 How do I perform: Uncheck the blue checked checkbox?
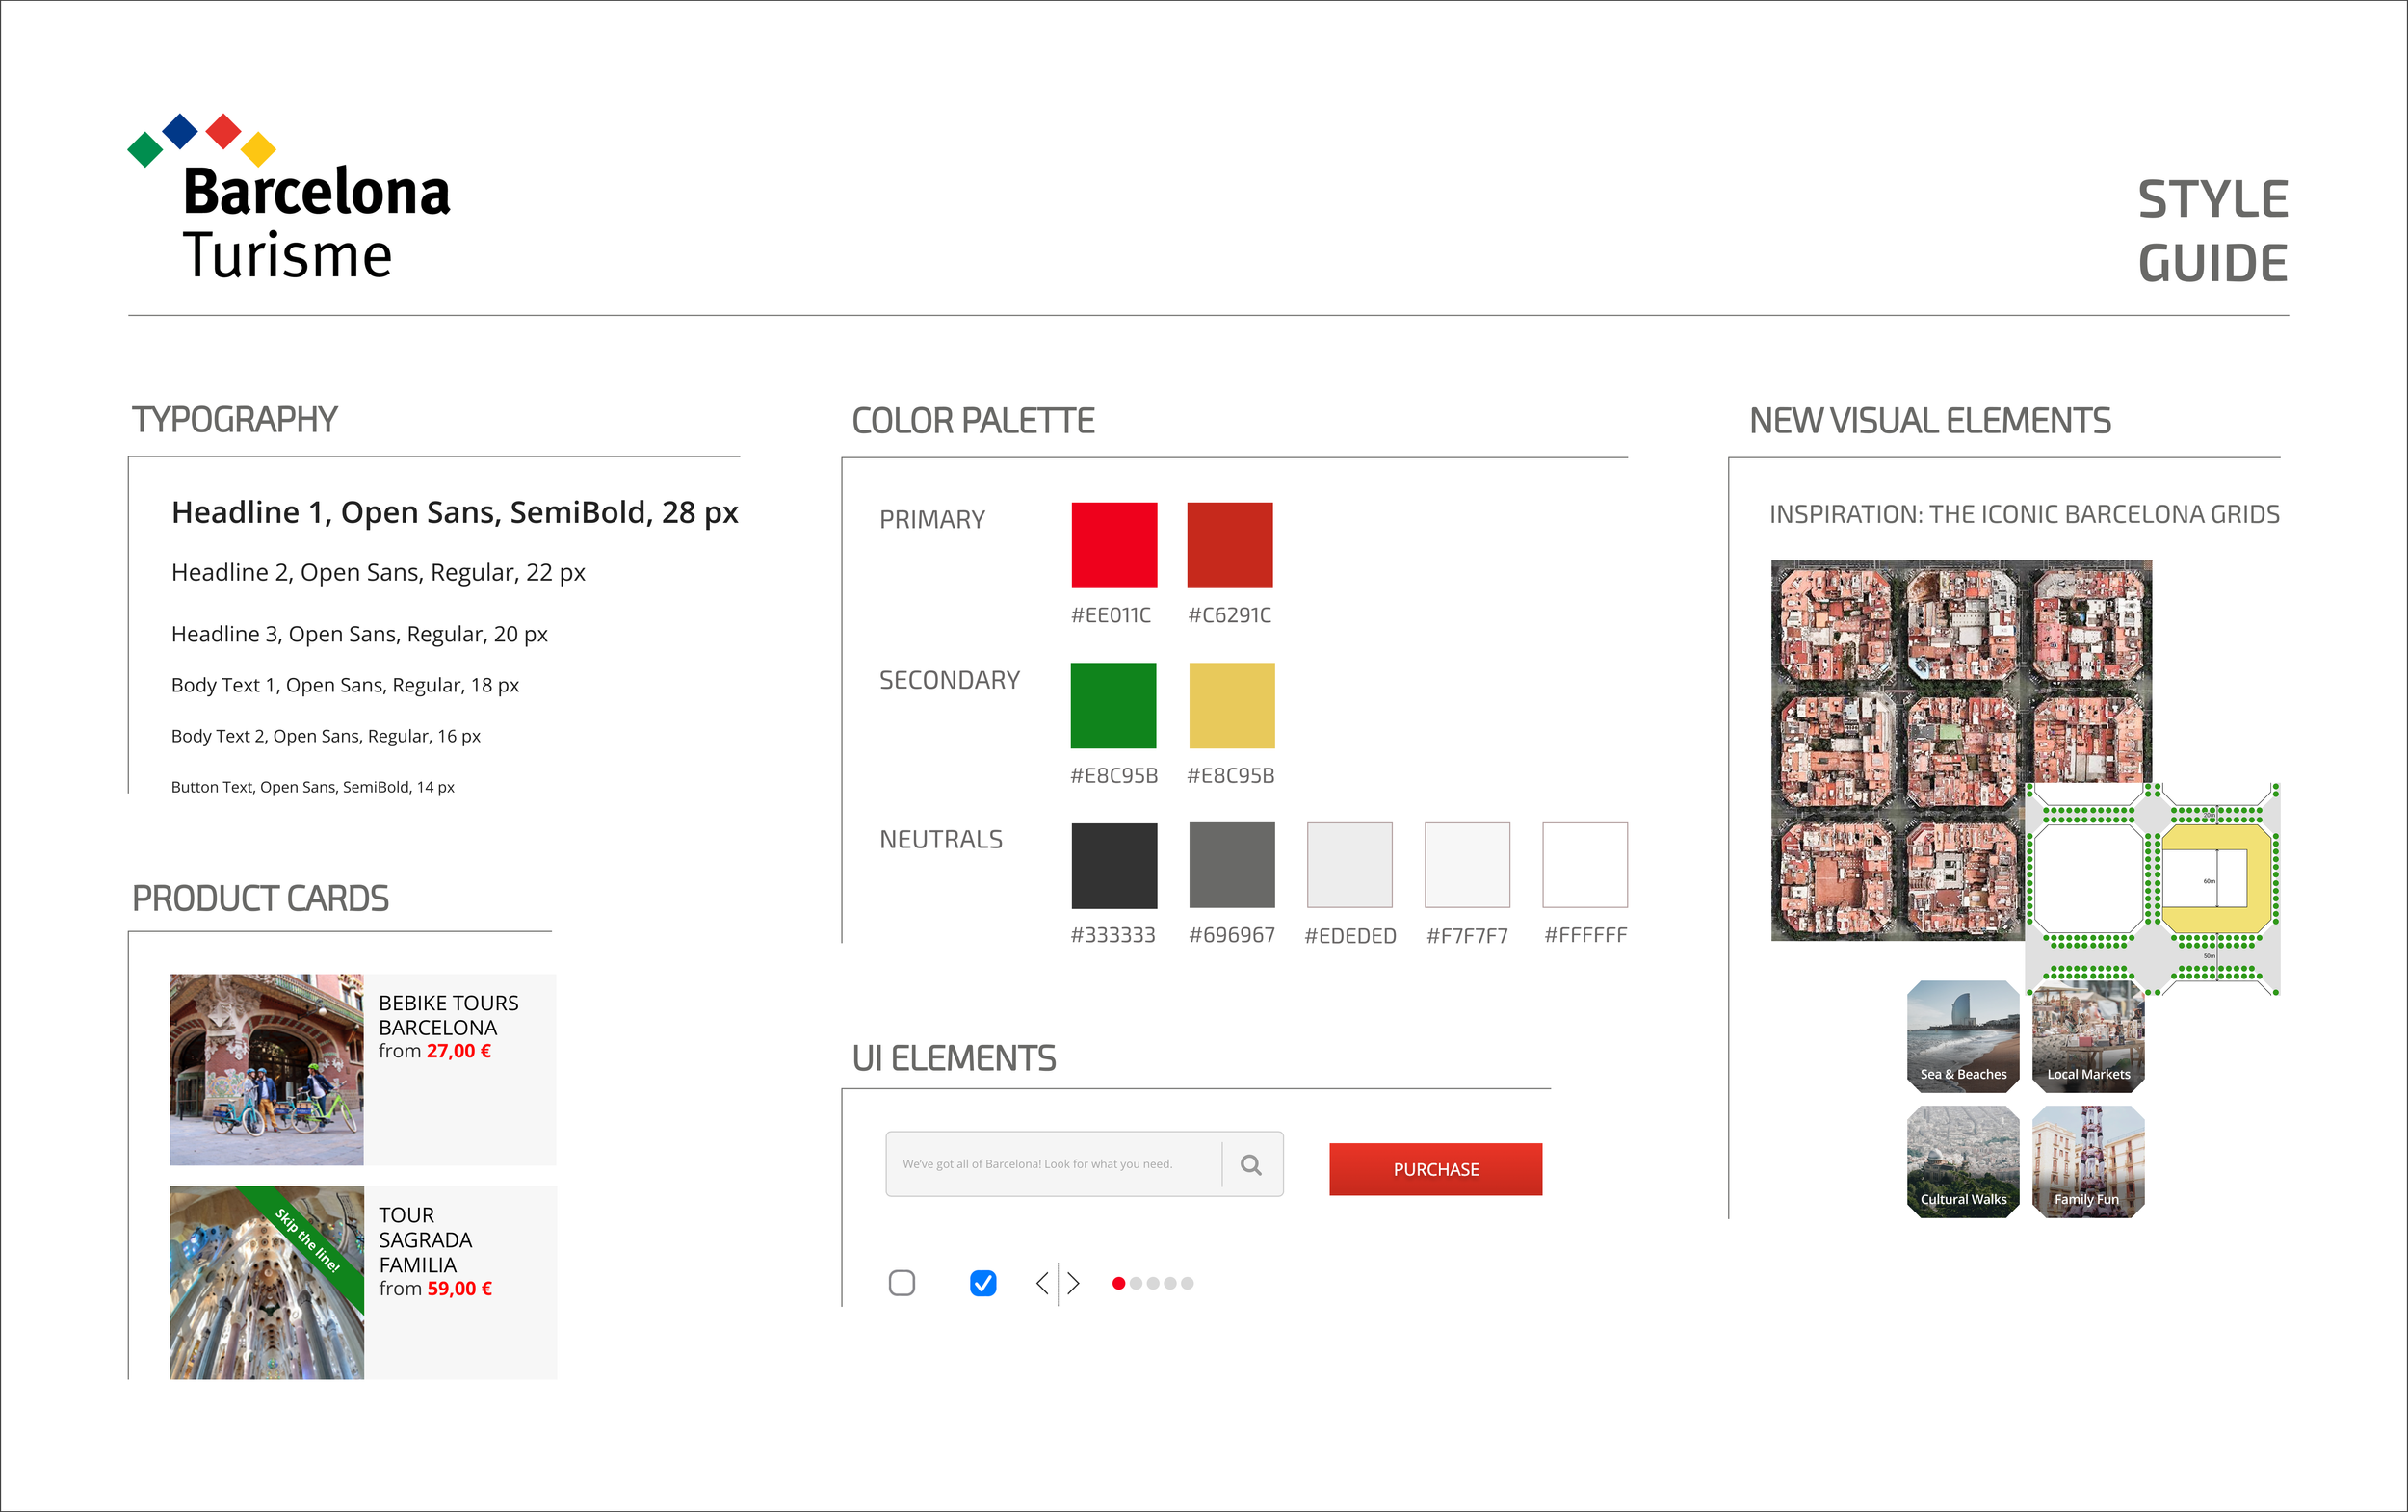point(983,1283)
